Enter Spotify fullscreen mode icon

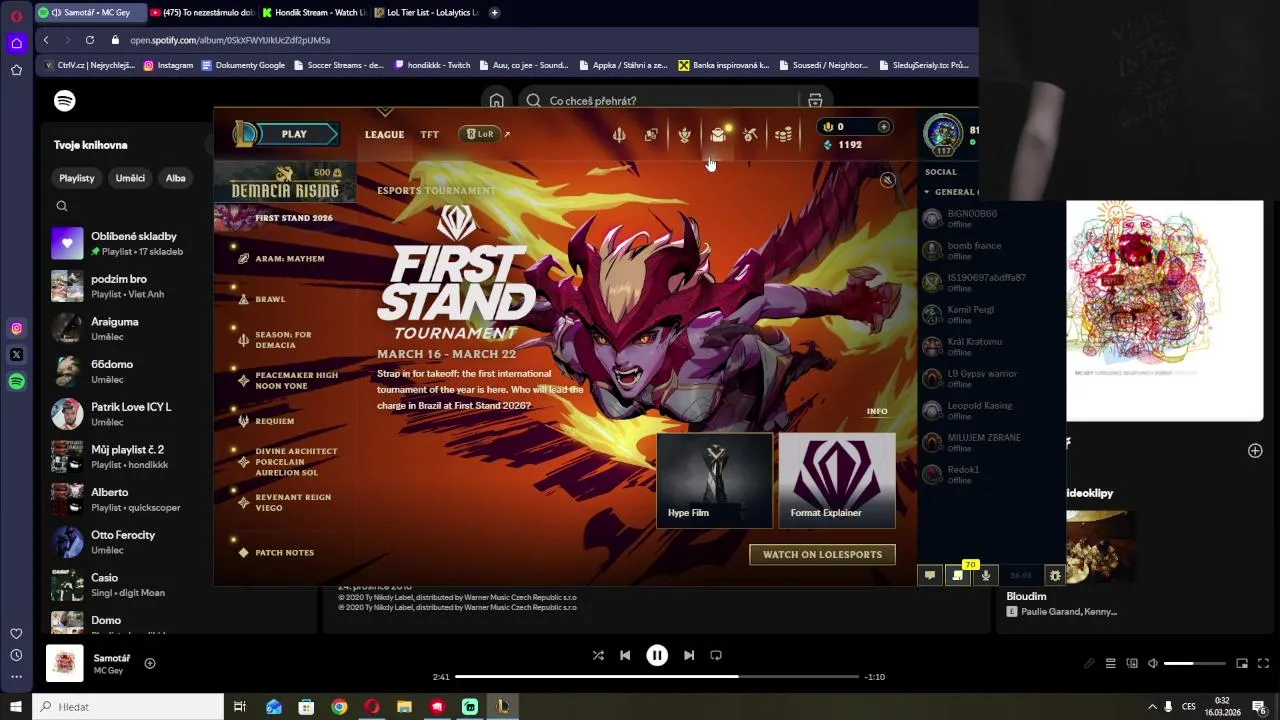[x=1263, y=663]
